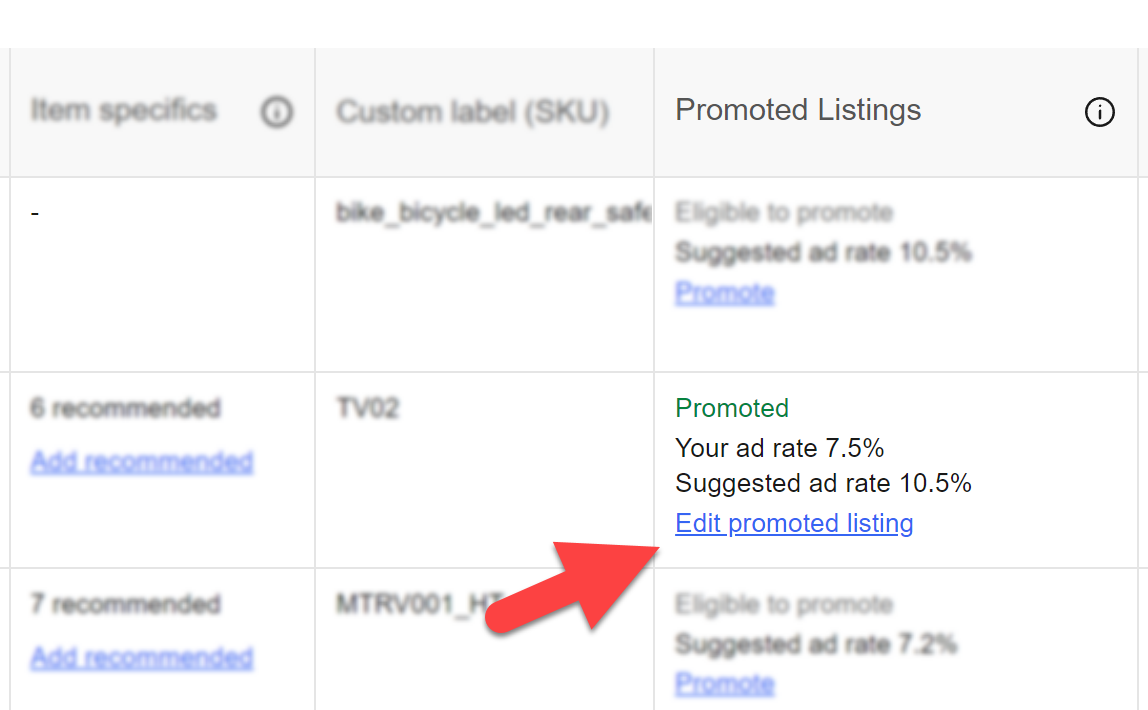Click Promote link in the MTRV001 row
This screenshot has width=1148, height=710.
(x=724, y=684)
